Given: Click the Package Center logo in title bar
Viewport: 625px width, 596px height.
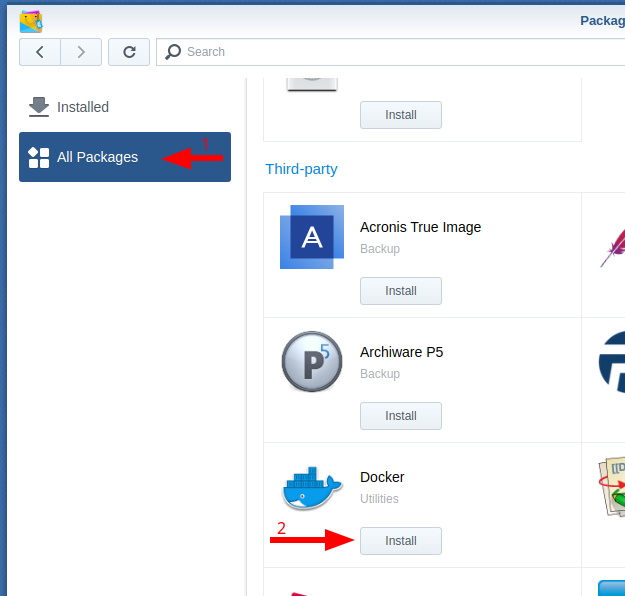Looking at the screenshot, I should tap(31, 20).
